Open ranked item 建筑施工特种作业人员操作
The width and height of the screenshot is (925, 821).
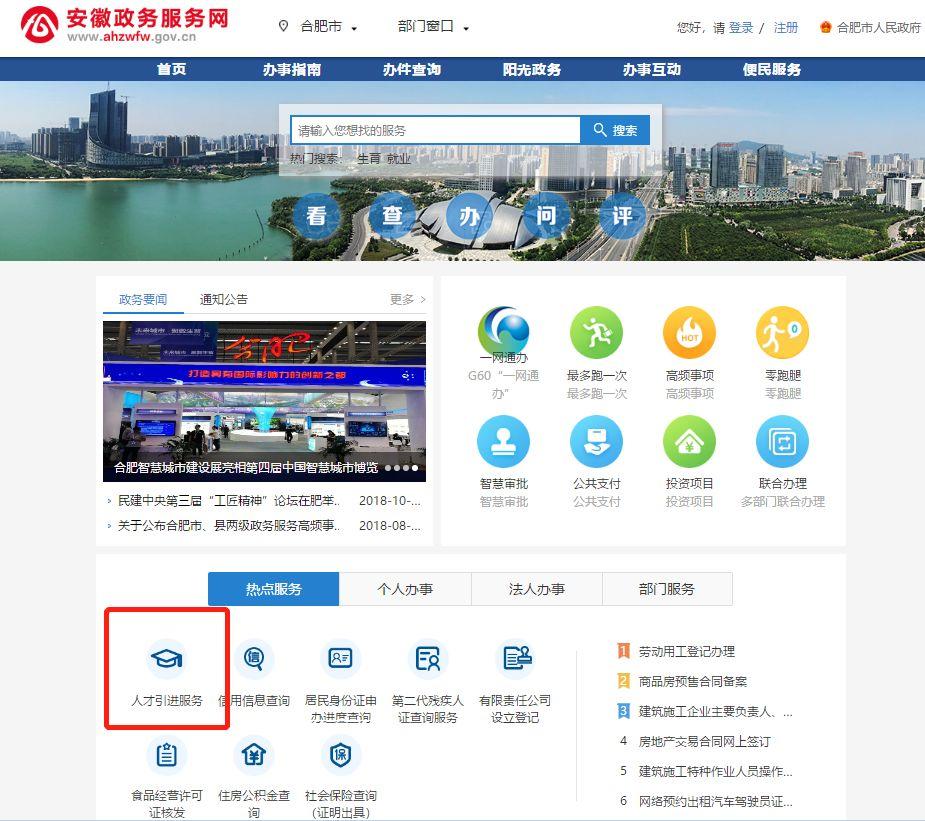click(716, 771)
